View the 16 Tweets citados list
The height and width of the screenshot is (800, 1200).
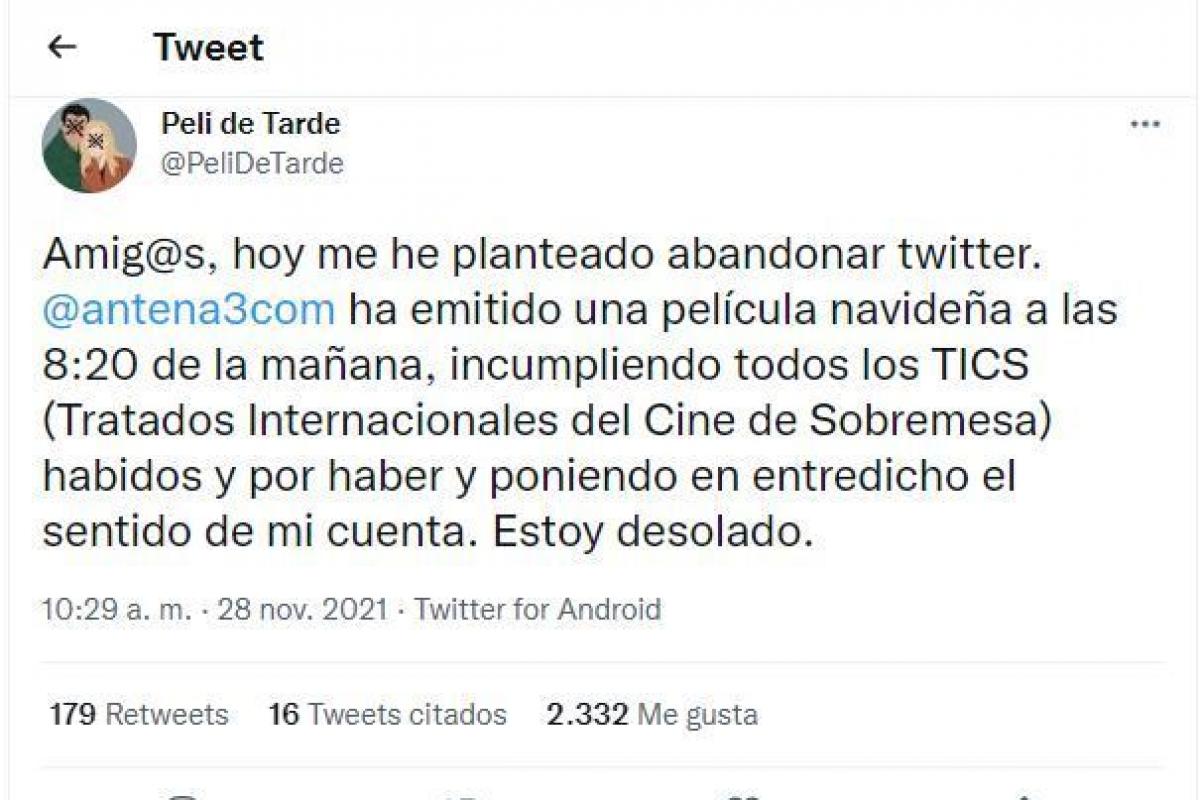387,715
